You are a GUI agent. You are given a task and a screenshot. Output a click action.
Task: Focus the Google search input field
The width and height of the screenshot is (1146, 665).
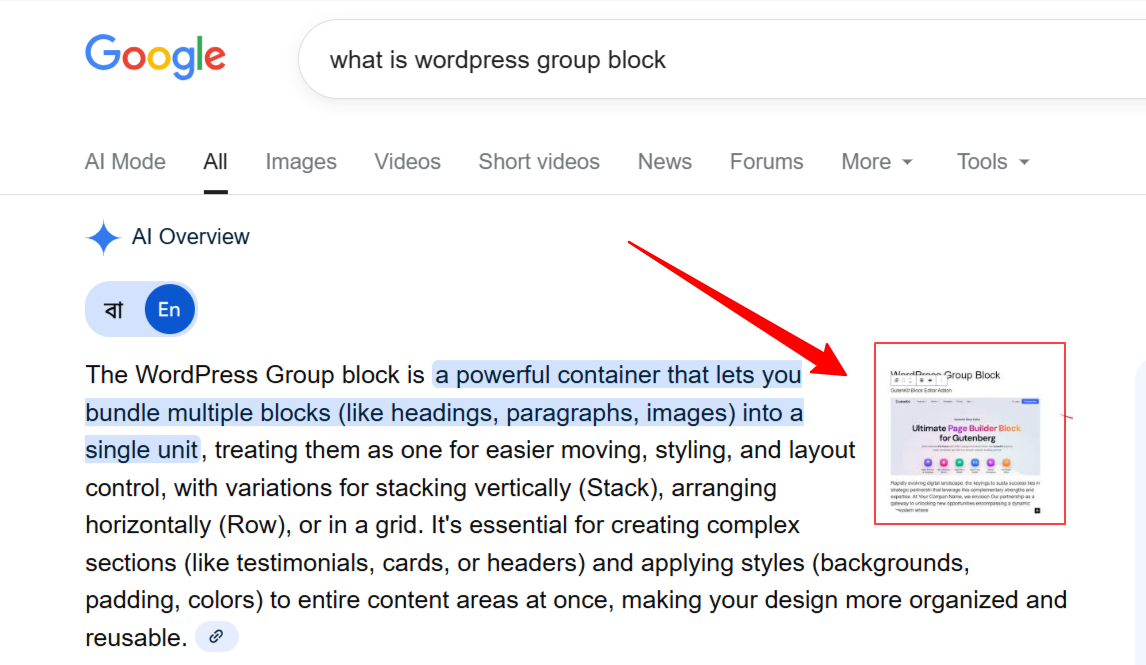[700, 60]
